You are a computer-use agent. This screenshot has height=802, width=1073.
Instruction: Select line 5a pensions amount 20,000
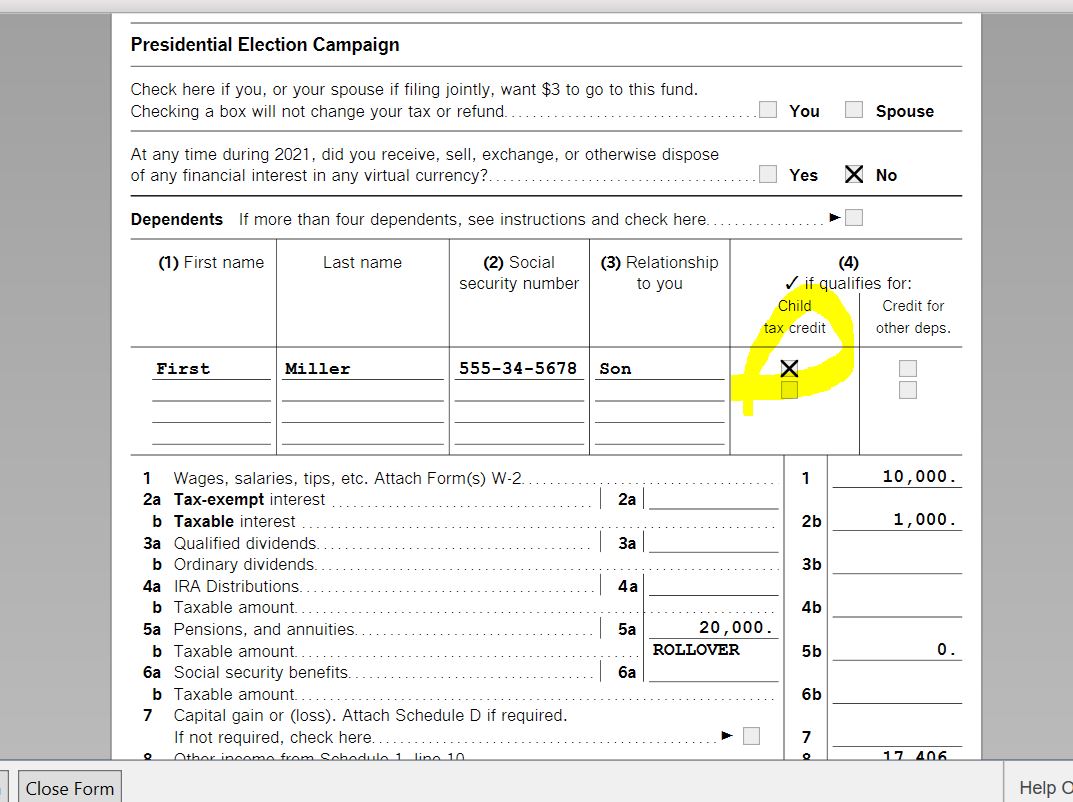click(x=713, y=628)
